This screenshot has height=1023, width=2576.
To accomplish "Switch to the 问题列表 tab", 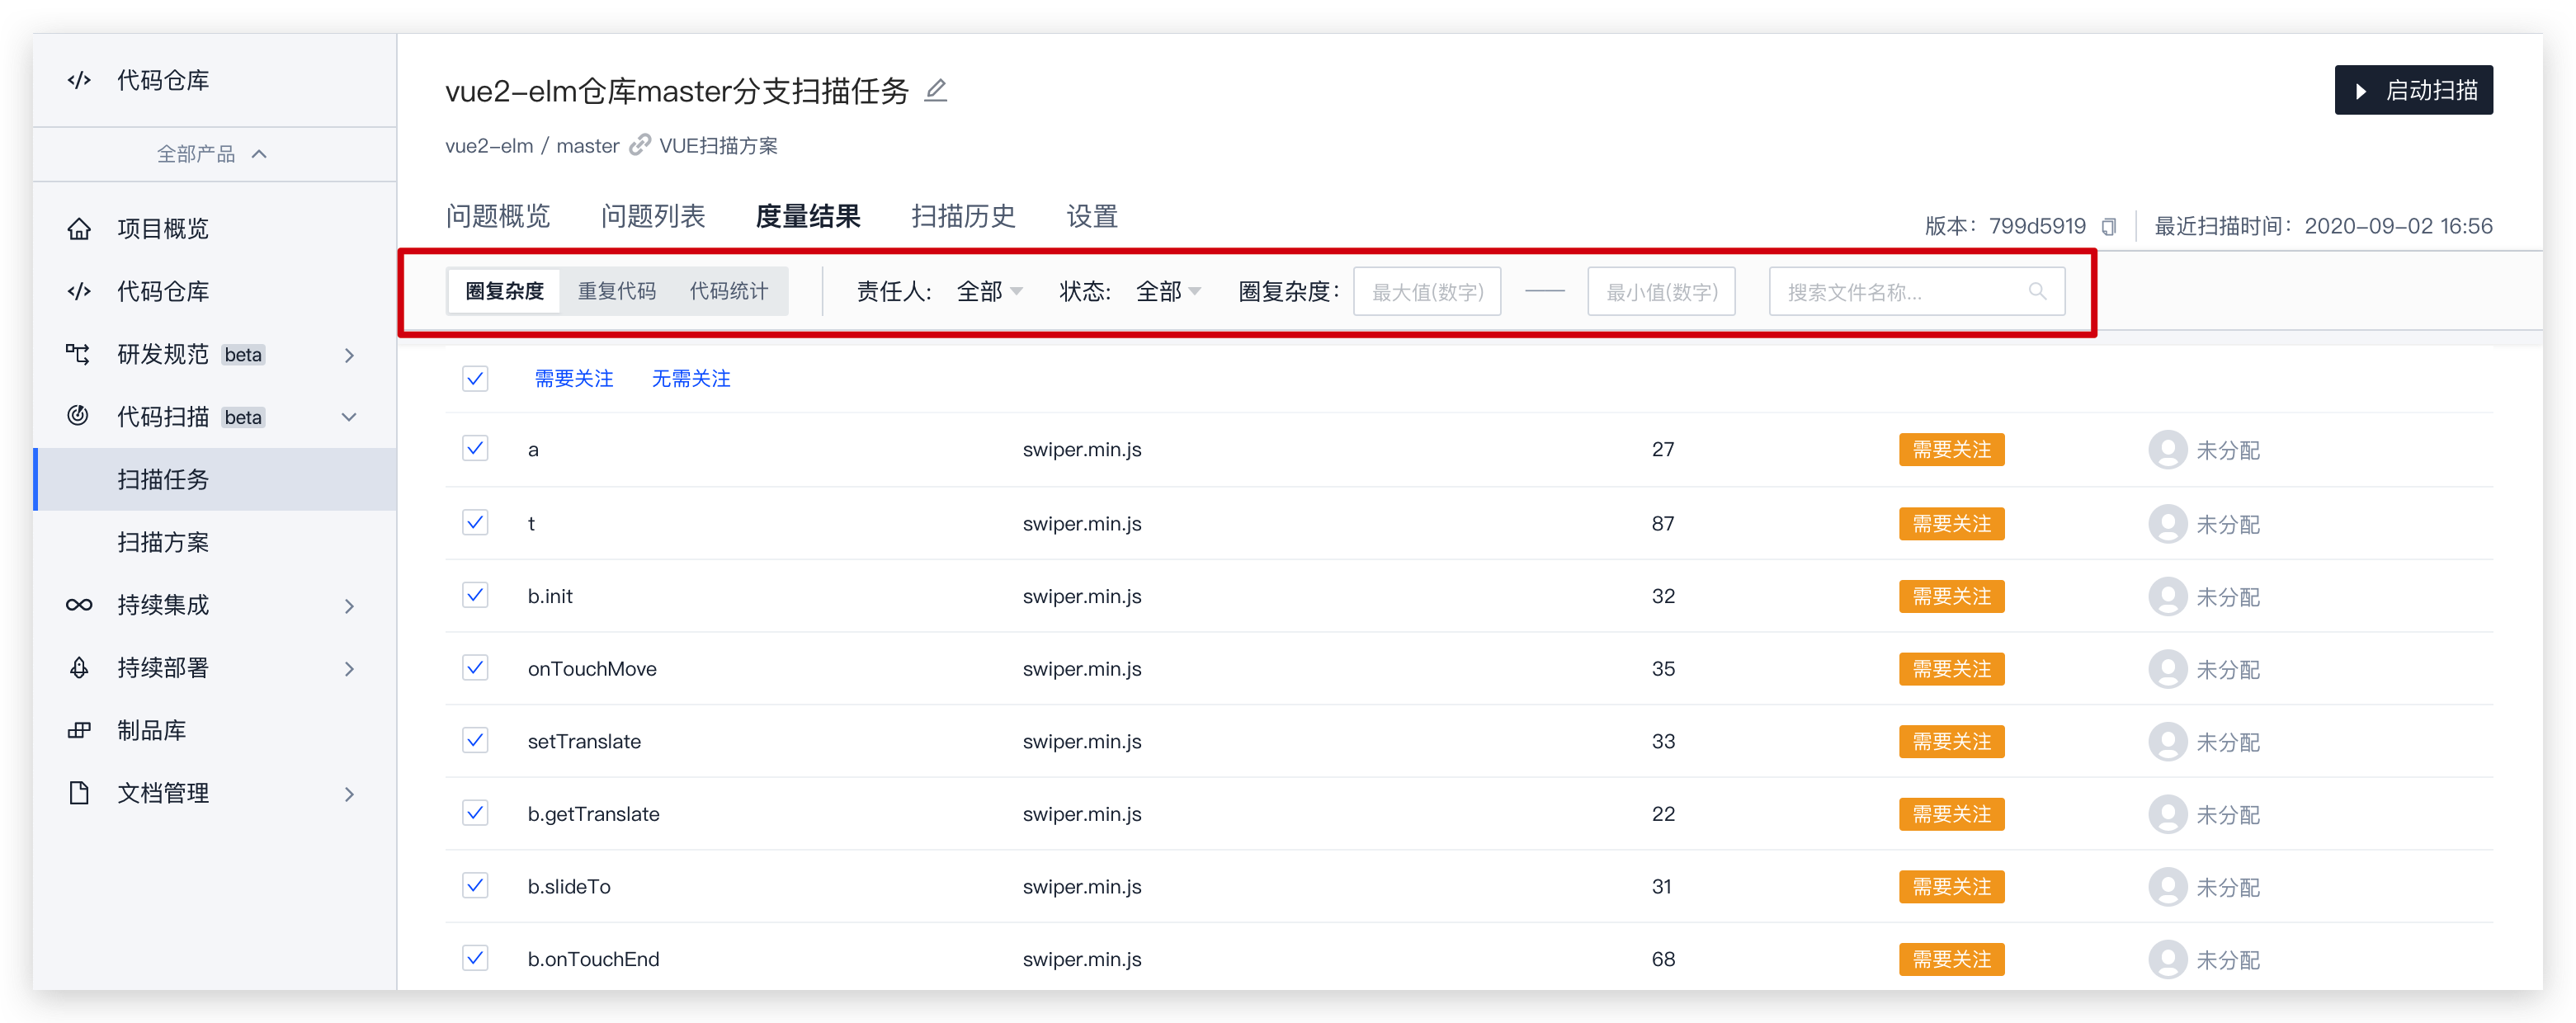I will point(652,216).
